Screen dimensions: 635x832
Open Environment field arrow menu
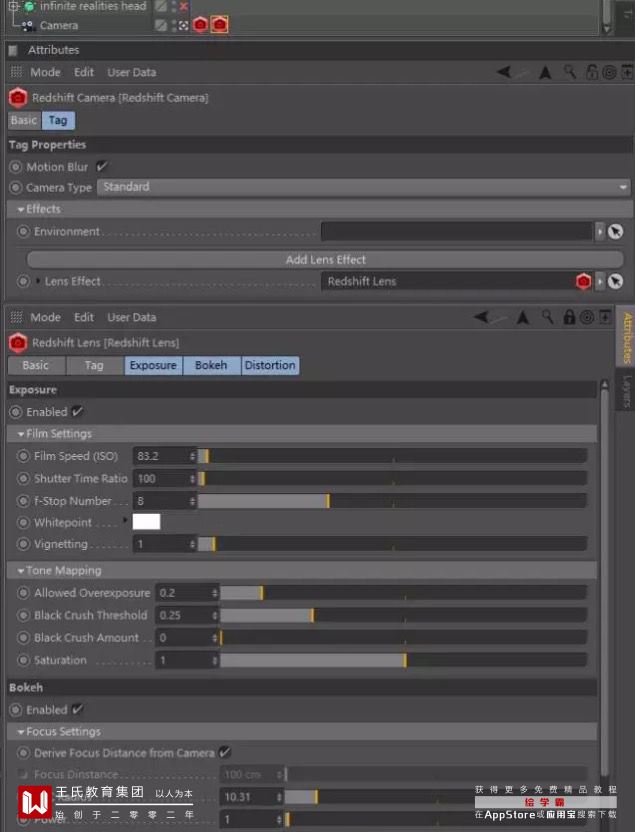pyautogui.click(x=599, y=232)
